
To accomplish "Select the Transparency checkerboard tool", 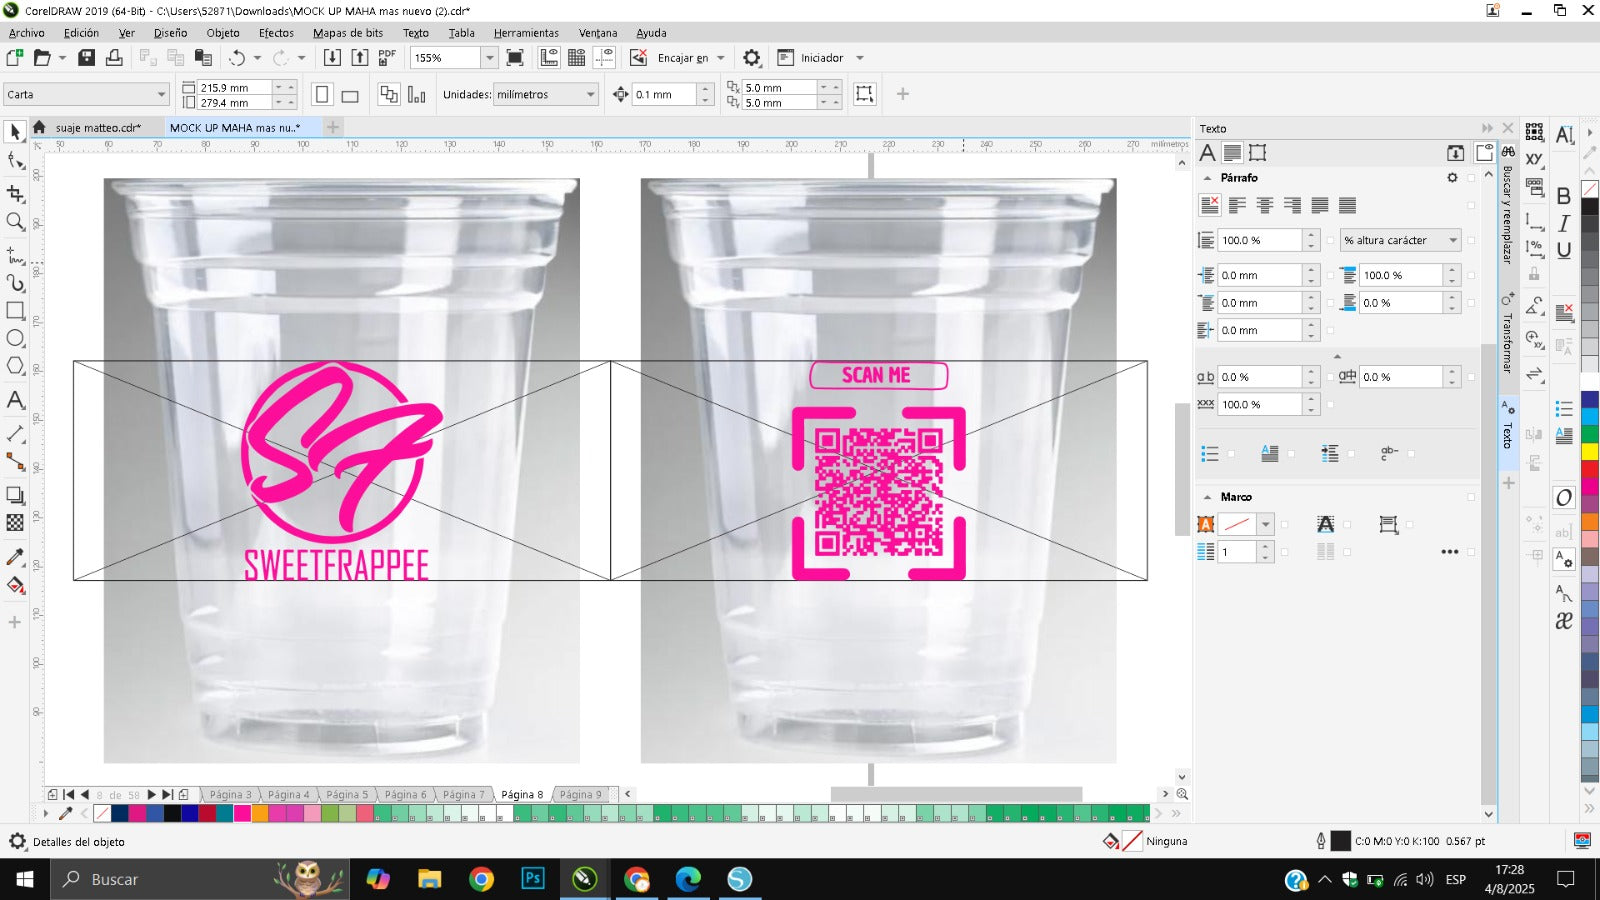I will tap(15, 522).
